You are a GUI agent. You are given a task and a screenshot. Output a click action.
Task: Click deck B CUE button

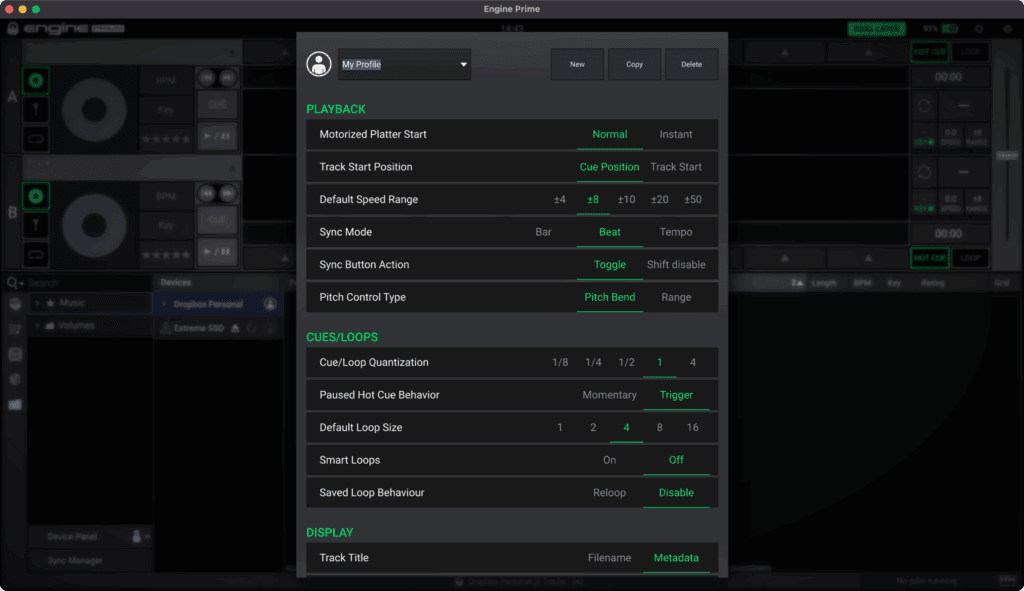pos(217,220)
